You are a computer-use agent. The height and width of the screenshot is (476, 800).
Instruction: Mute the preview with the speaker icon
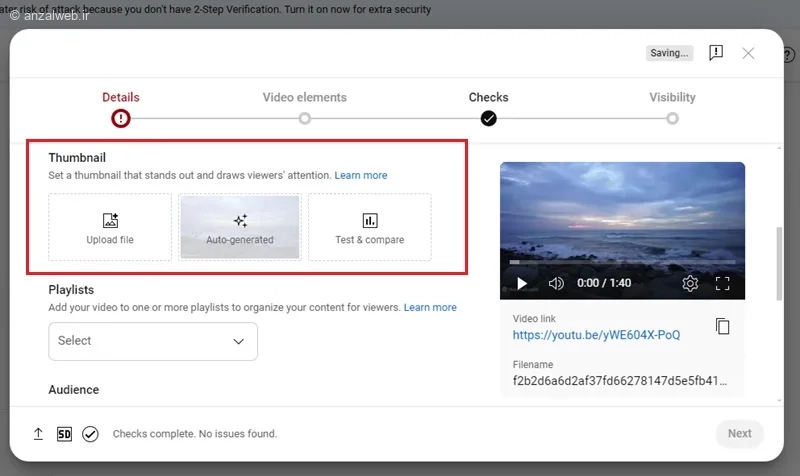pyautogui.click(x=556, y=283)
